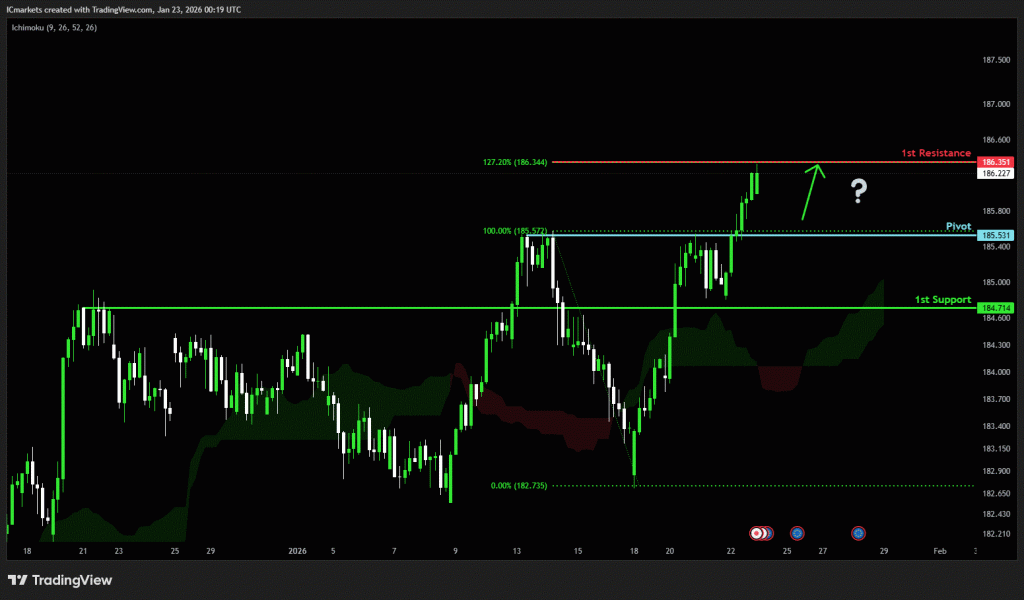The width and height of the screenshot is (1024, 600).
Task: Click the TradingView logo
Action: [59, 580]
